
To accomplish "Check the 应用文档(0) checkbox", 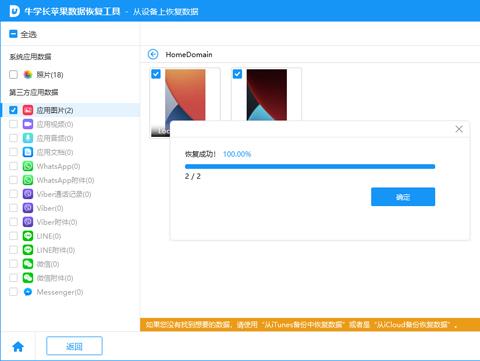I will pyautogui.click(x=13, y=152).
